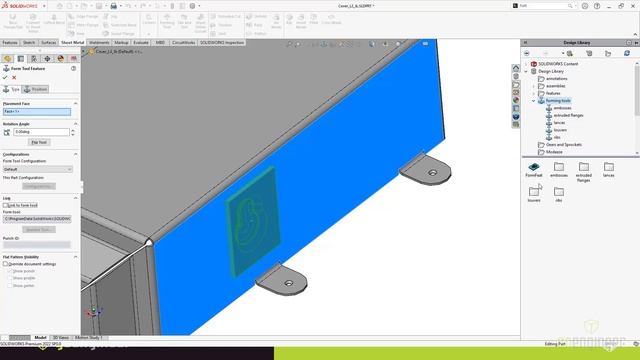Collapse the Flat Pattern Visibility section

[76, 257]
